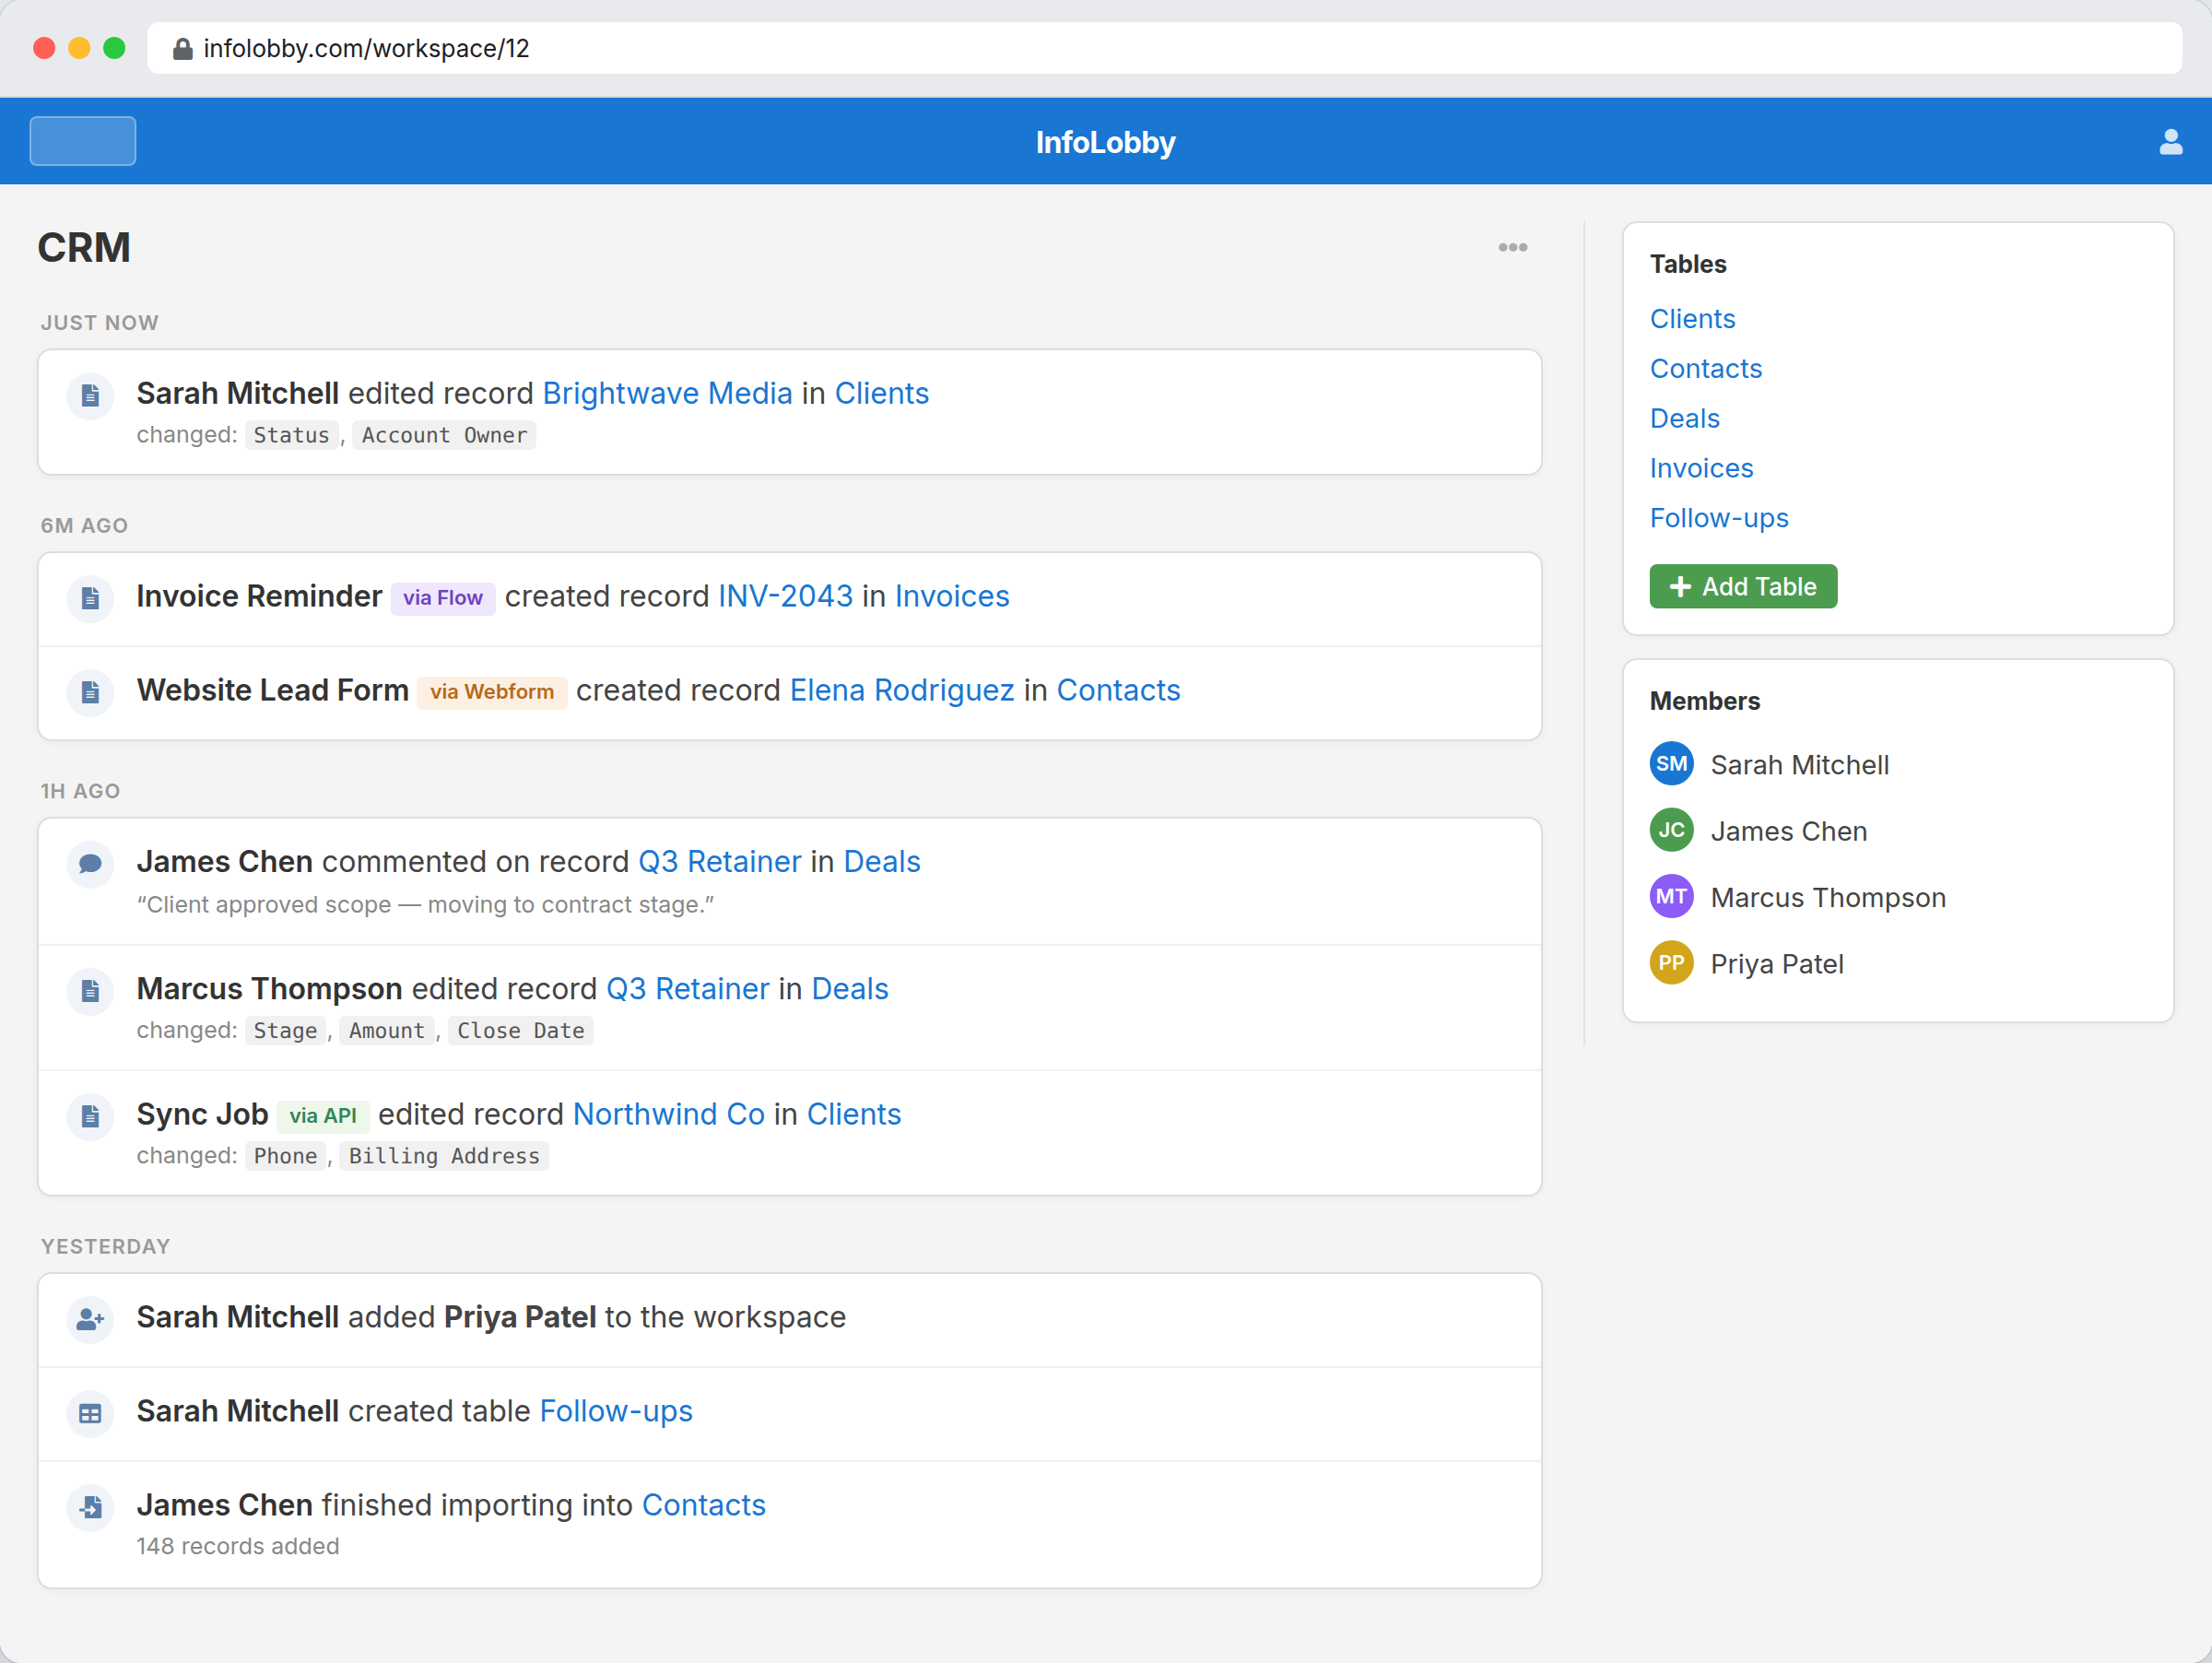Open the Invoices table in Tables panel

click(1701, 469)
